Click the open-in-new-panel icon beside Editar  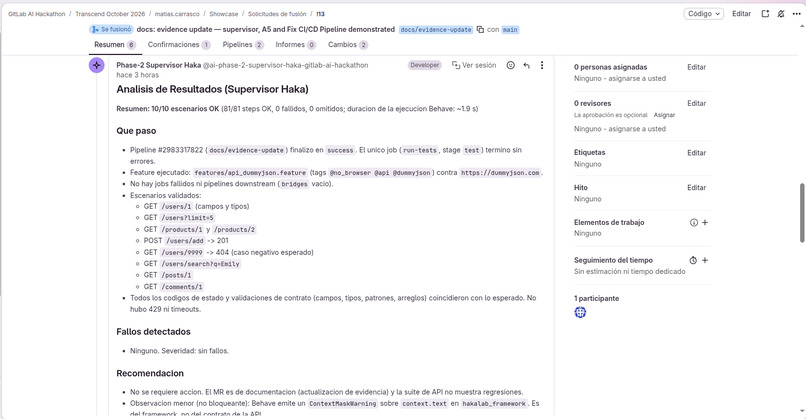tap(765, 14)
